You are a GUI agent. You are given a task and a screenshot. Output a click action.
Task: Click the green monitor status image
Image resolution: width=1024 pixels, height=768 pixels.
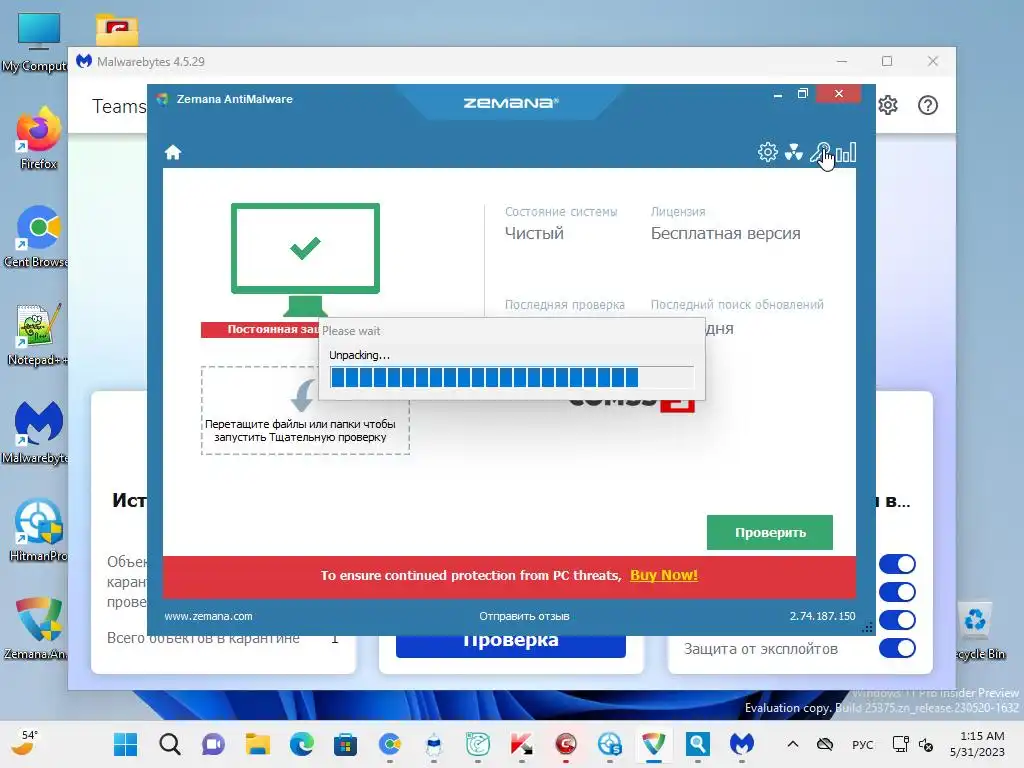(x=305, y=260)
